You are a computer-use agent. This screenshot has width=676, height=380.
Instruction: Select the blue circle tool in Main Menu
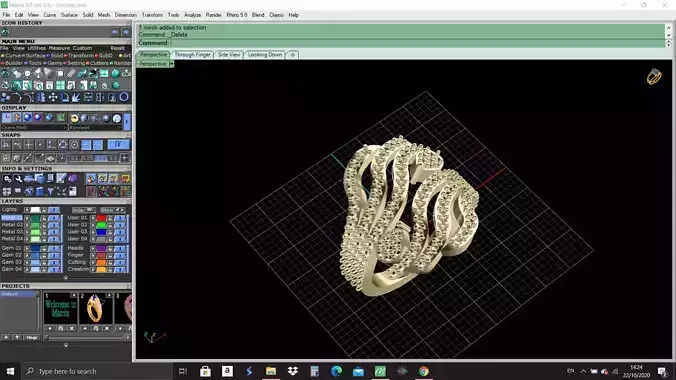[124, 97]
